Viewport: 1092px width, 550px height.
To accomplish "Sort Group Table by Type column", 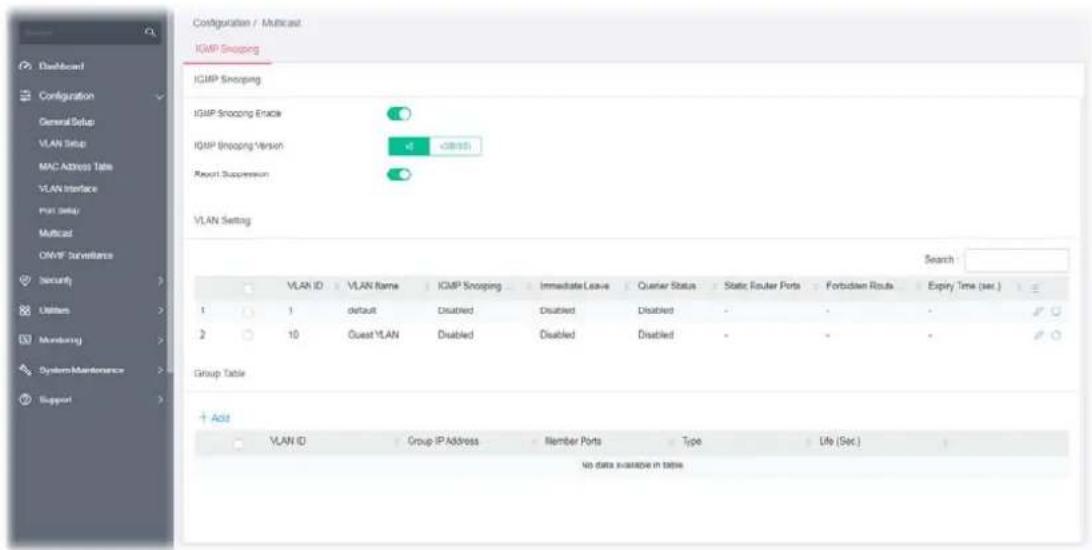I will (x=692, y=443).
